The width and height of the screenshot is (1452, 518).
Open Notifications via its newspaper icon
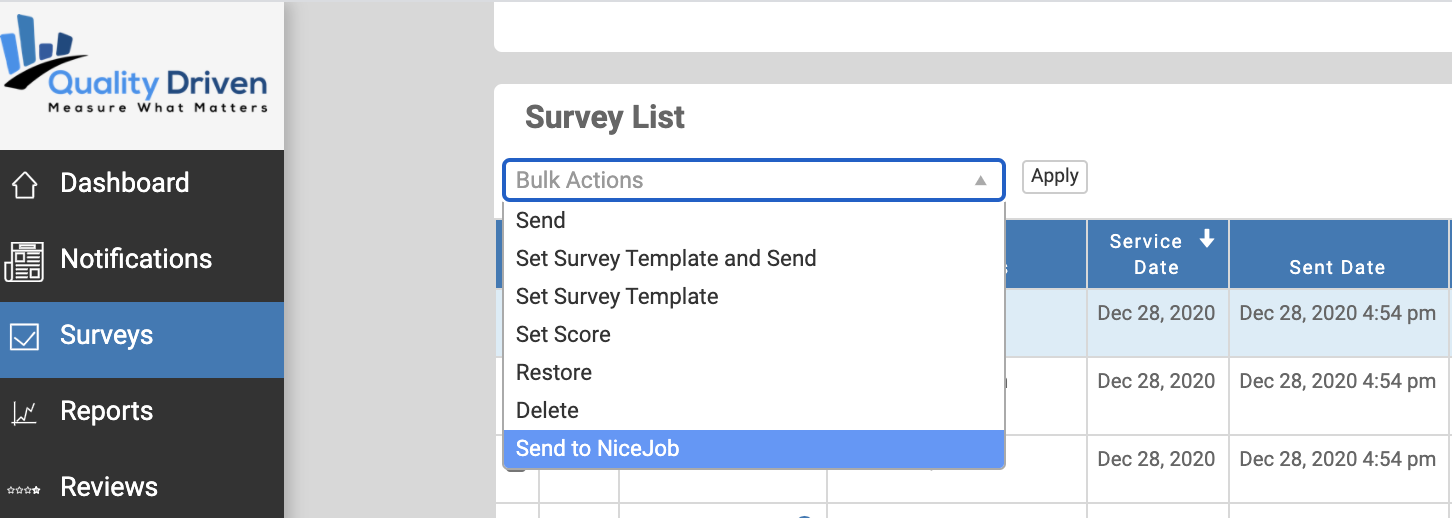coord(24,260)
